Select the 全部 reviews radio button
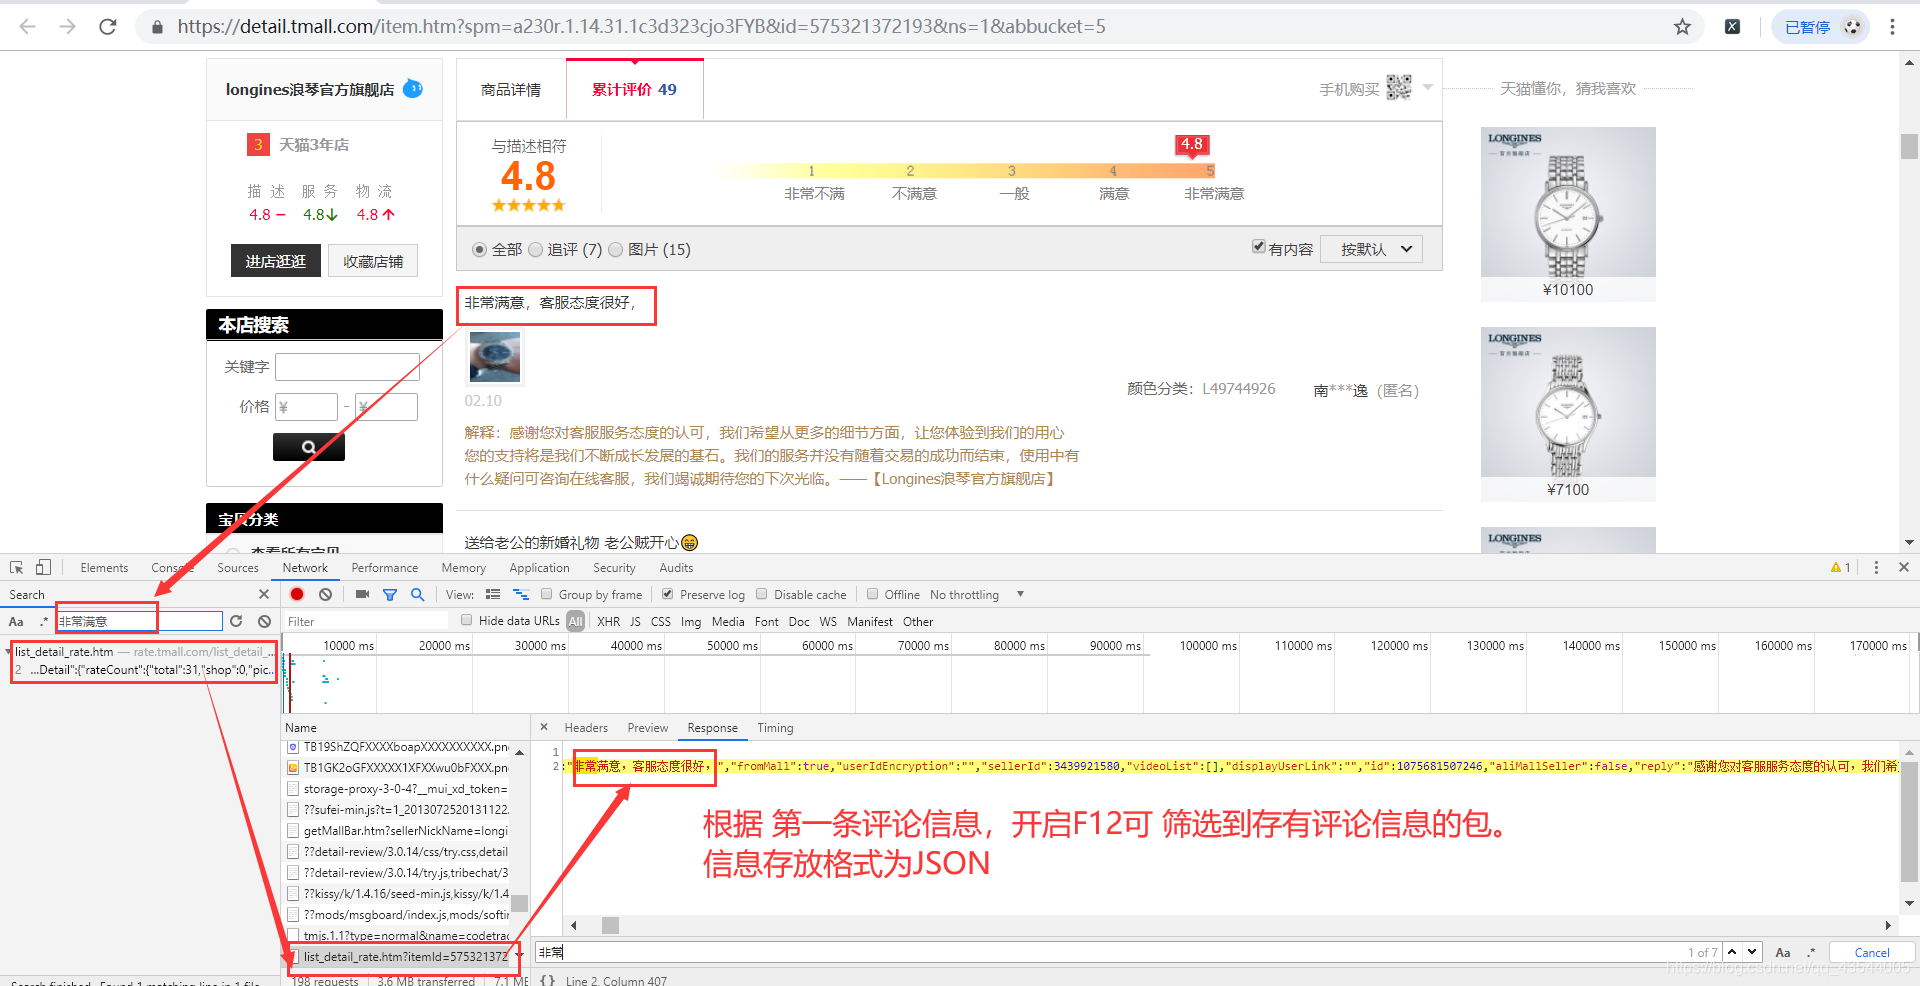 479,249
